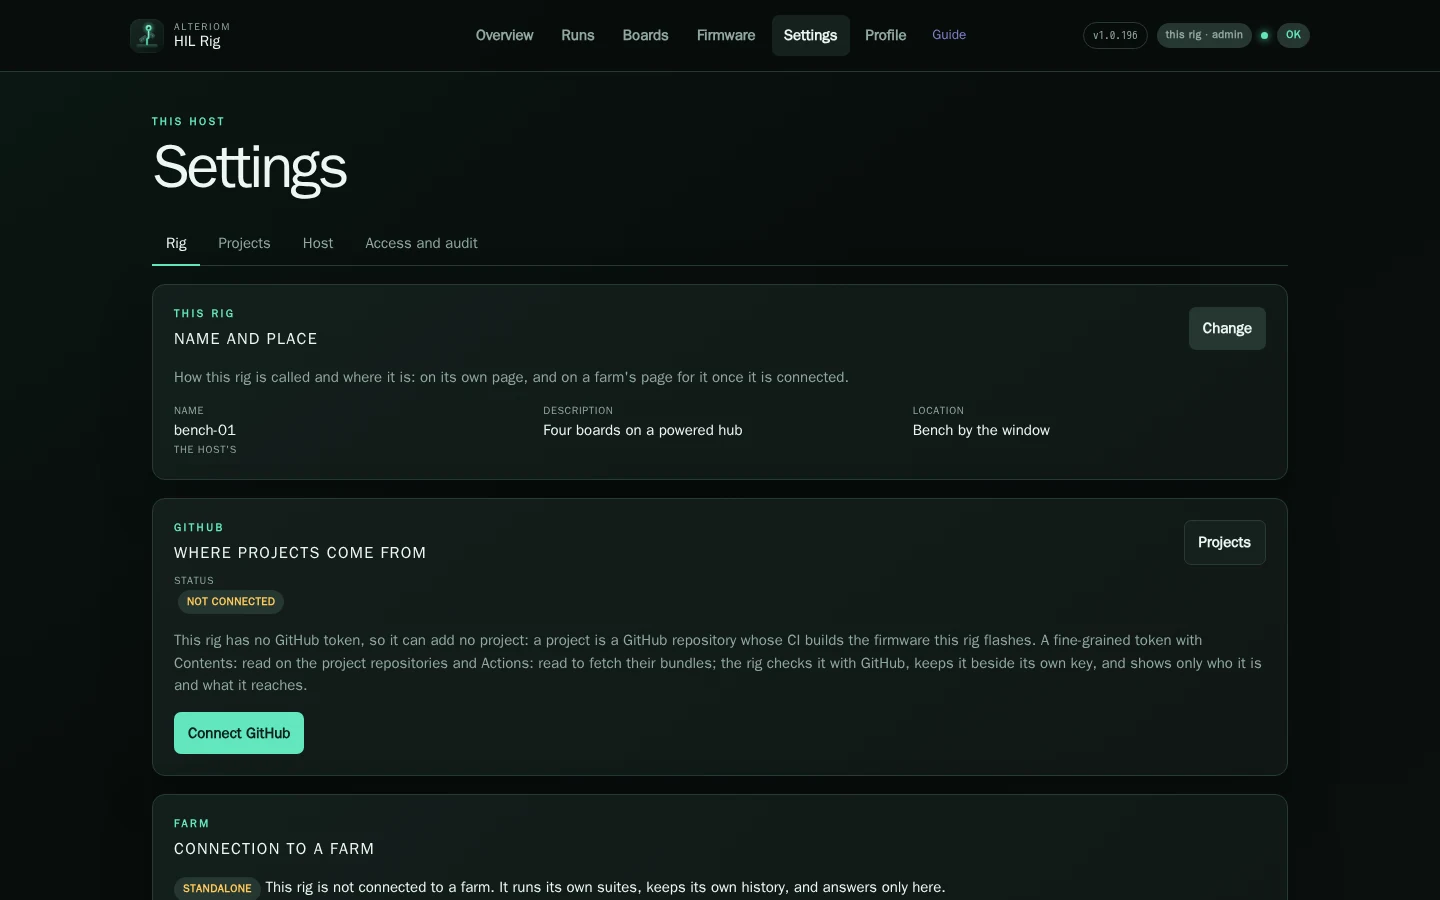
Task: Click the green status dot indicator
Action: (1264, 35)
